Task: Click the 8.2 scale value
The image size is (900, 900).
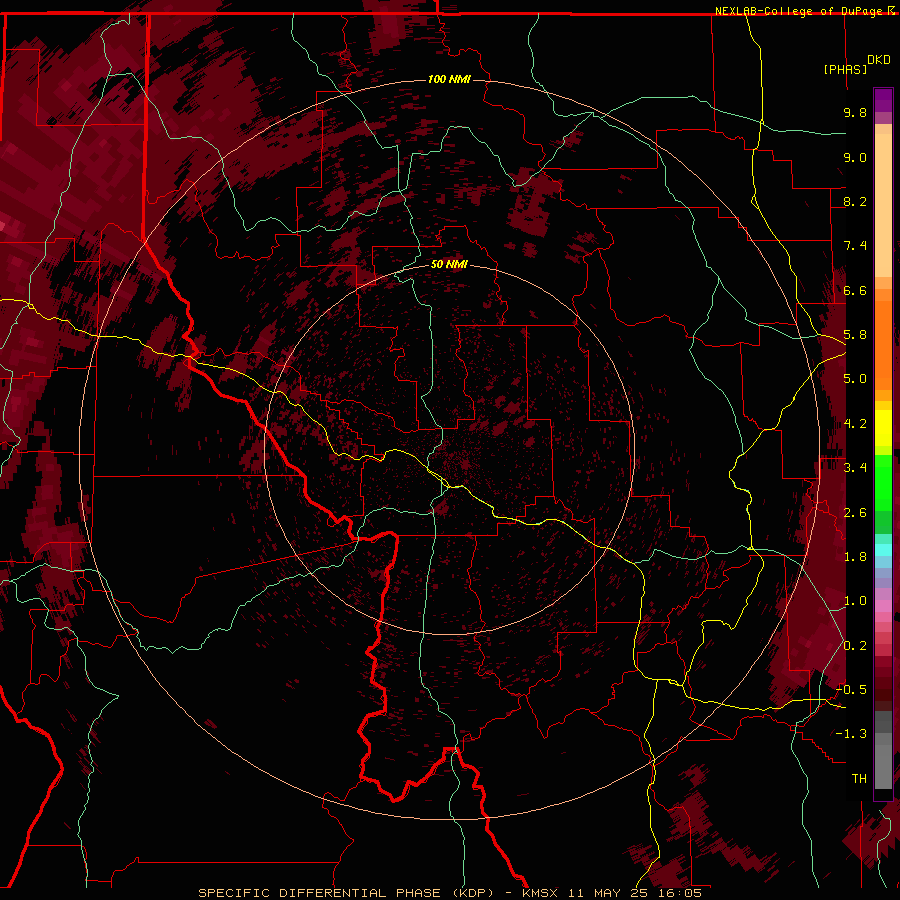Action: 855,201
